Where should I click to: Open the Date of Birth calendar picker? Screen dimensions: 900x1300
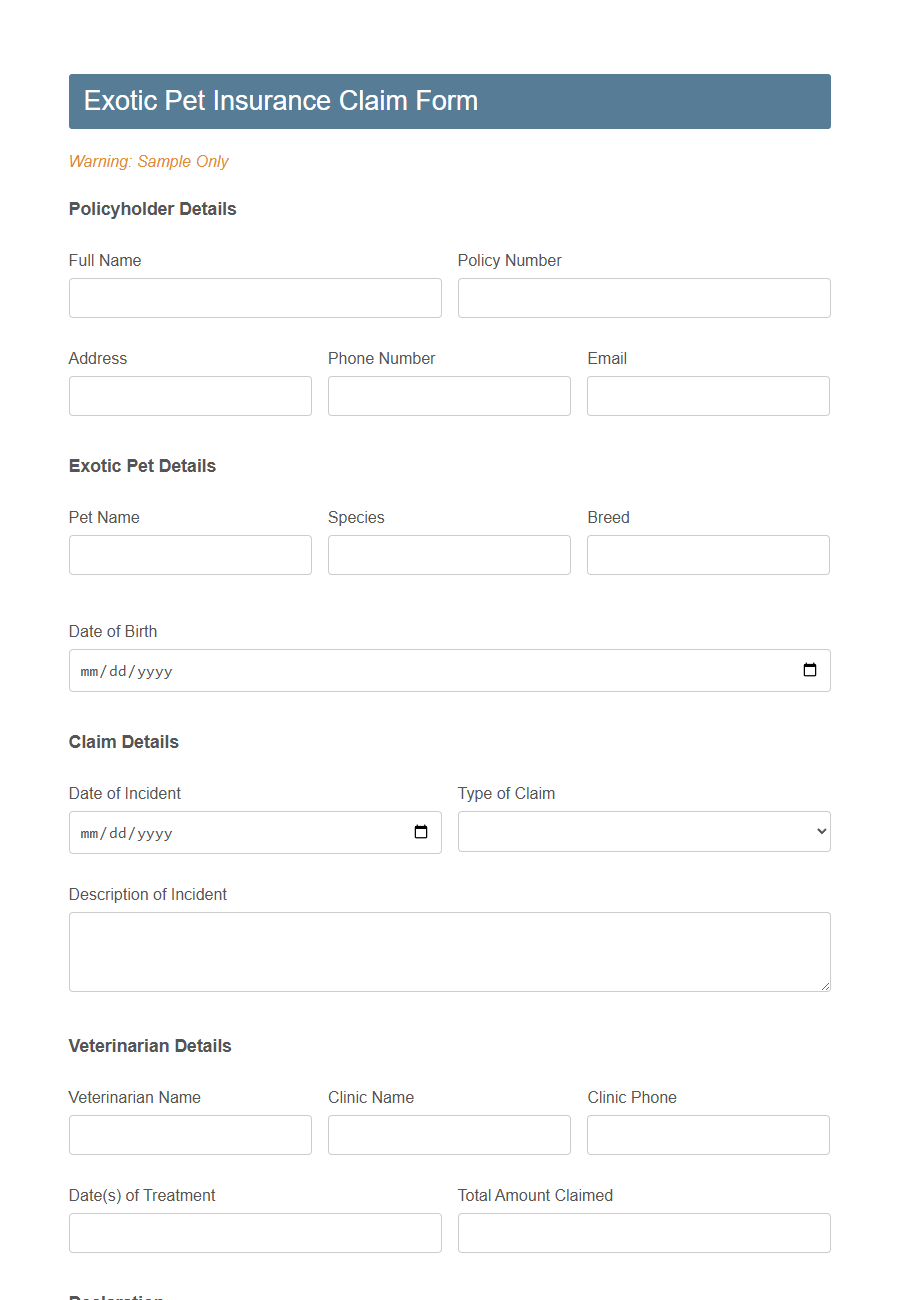[x=809, y=670]
